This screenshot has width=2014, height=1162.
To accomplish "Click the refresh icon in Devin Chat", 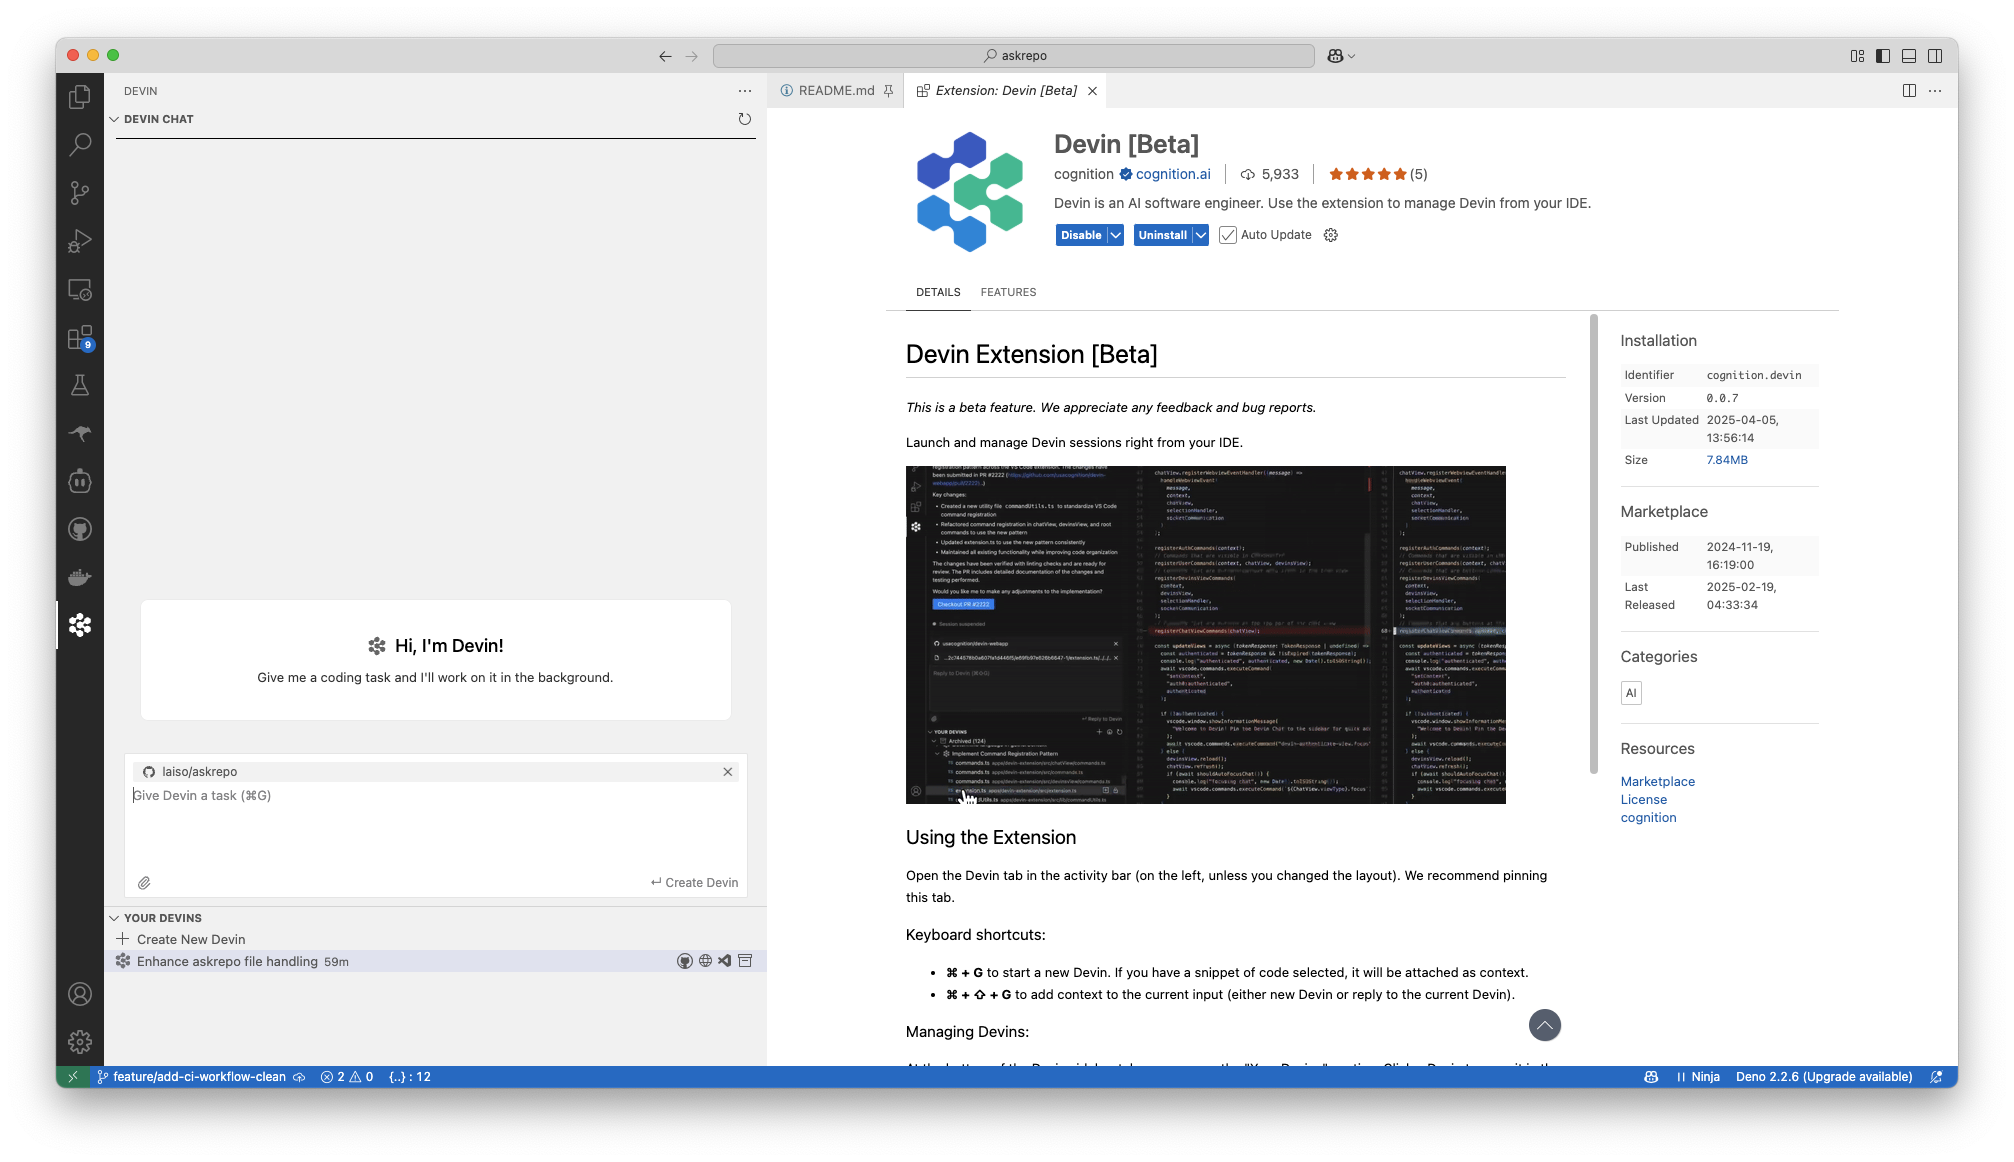I will click(744, 119).
